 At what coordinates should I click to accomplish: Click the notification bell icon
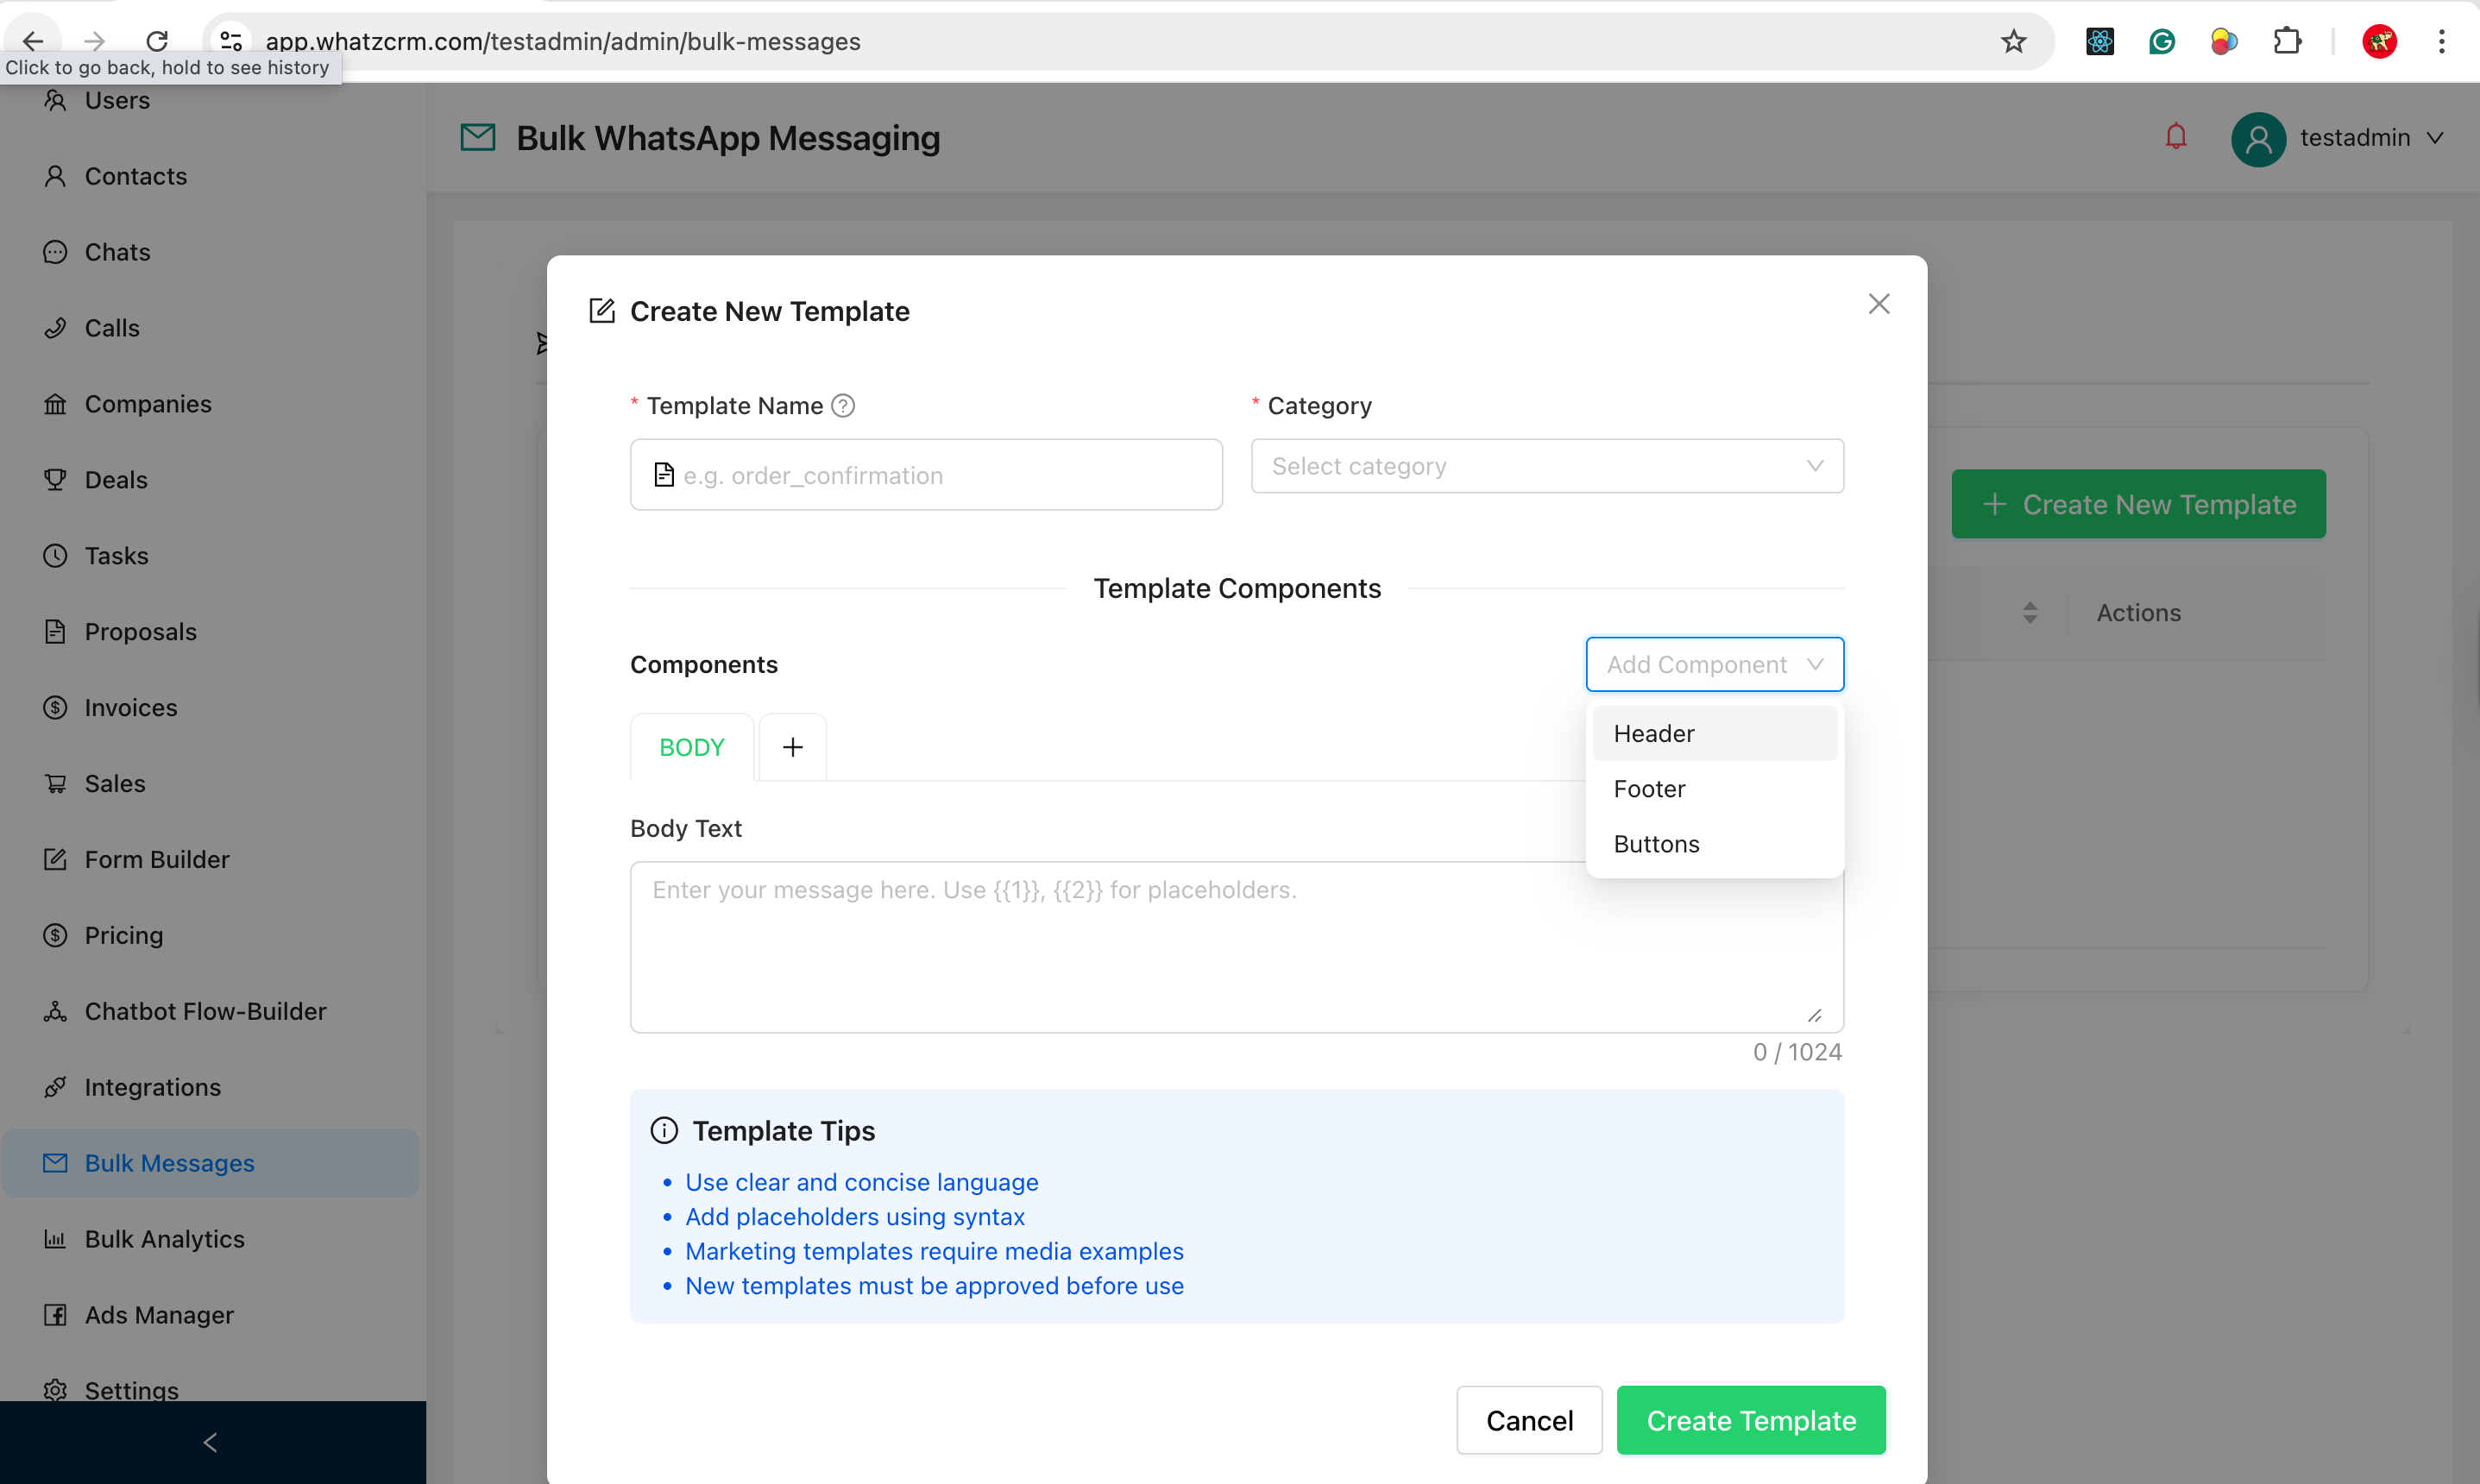tap(2175, 137)
